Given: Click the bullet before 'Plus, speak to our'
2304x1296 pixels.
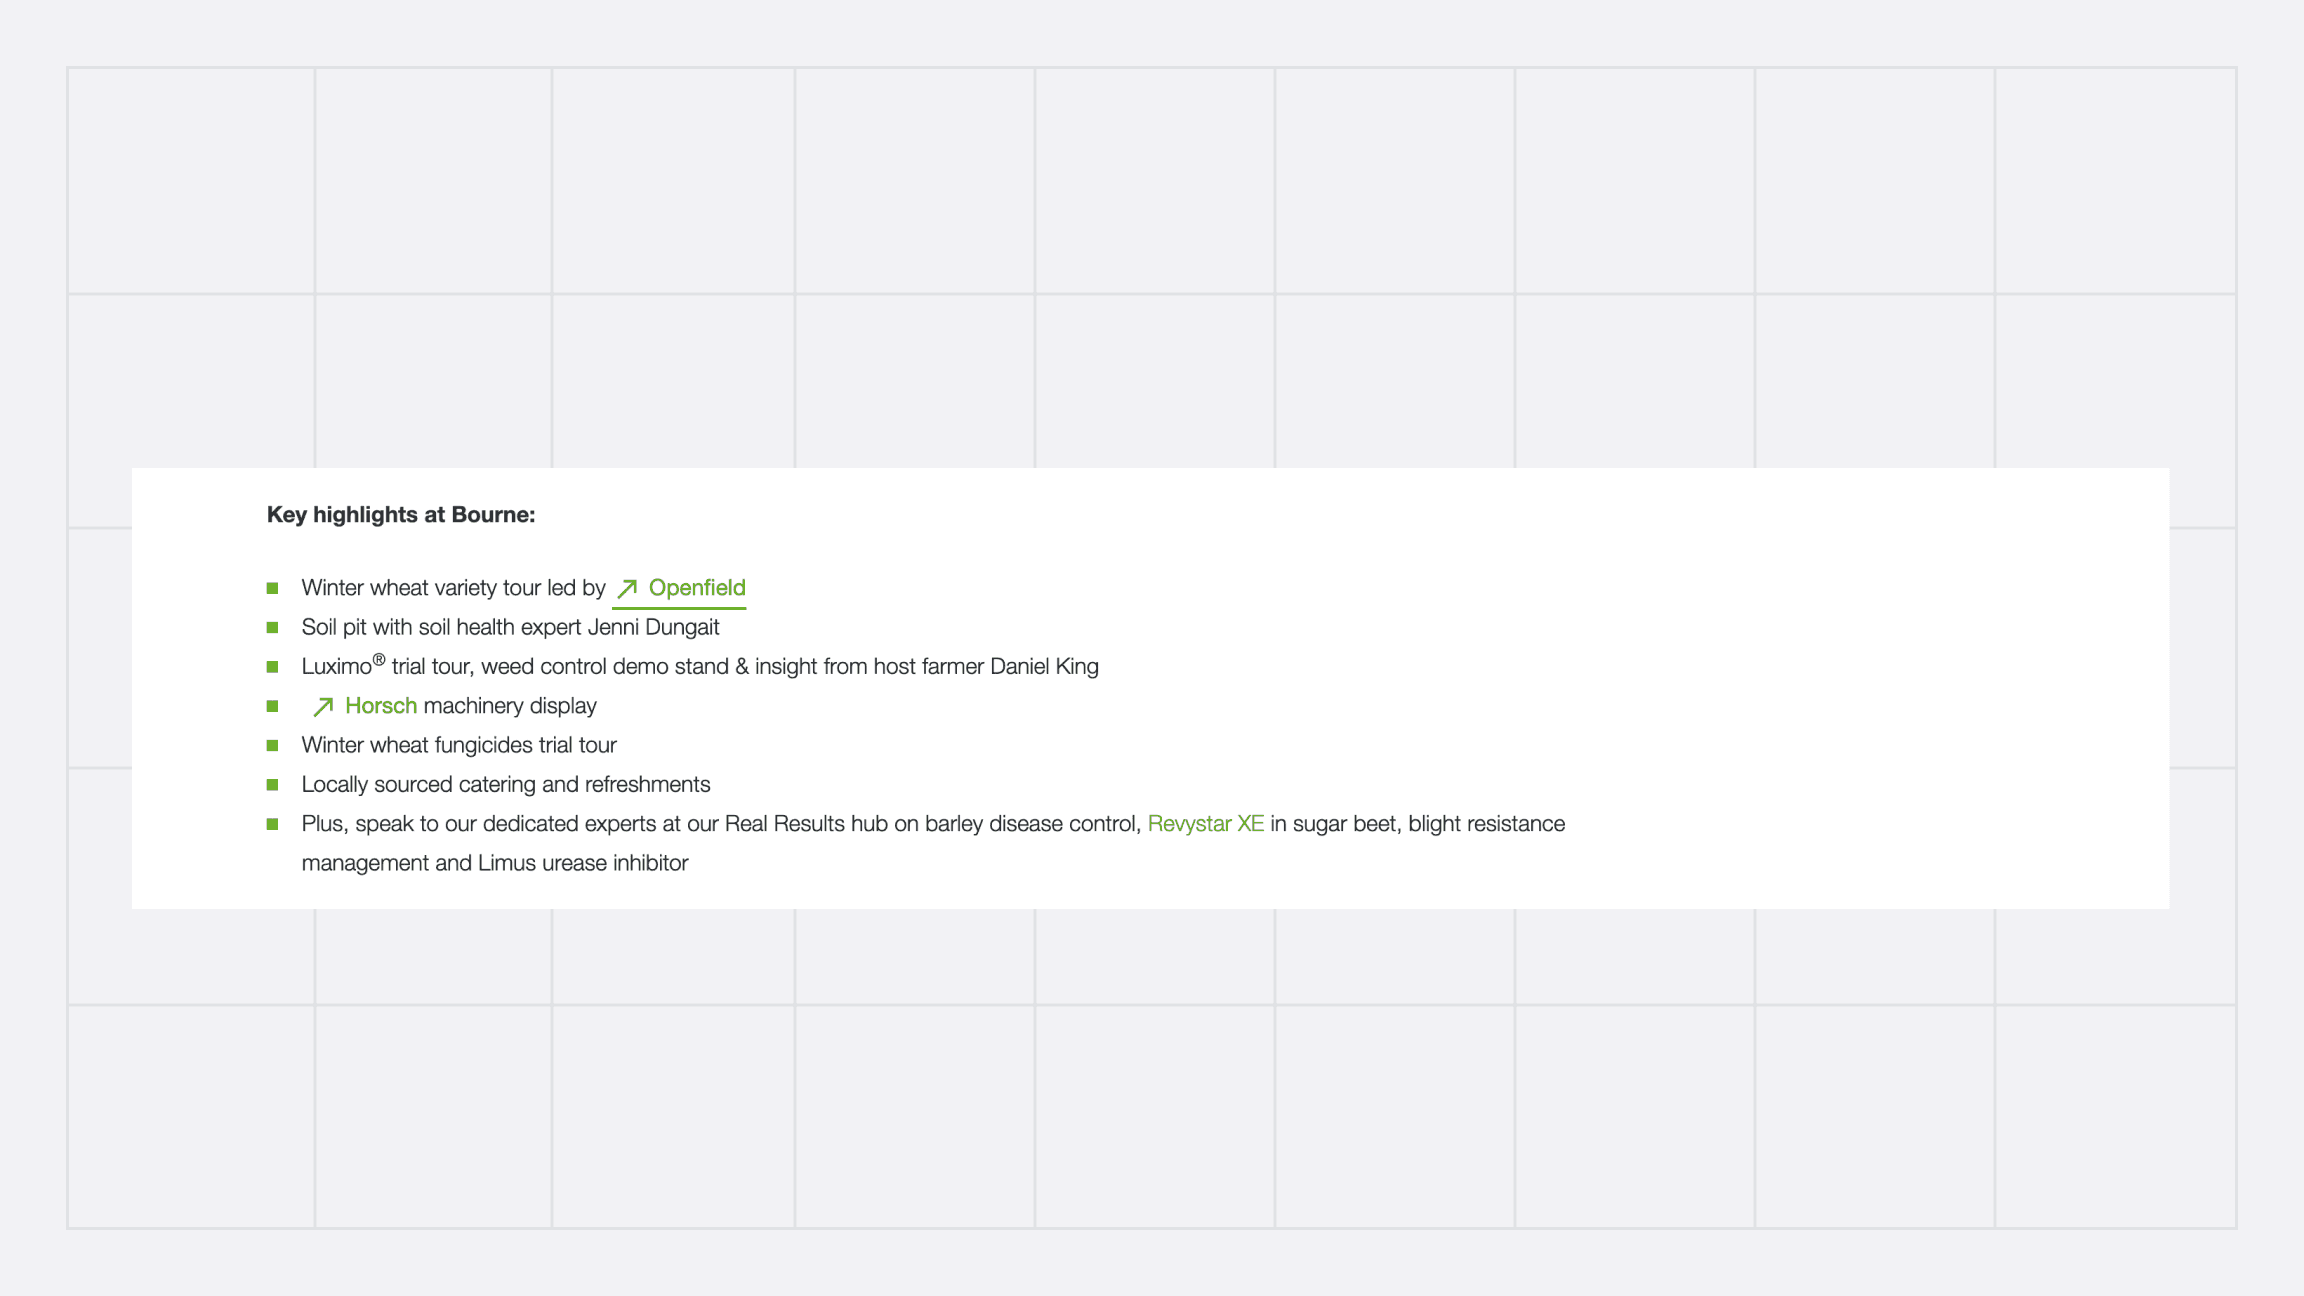Looking at the screenshot, I should [272, 824].
